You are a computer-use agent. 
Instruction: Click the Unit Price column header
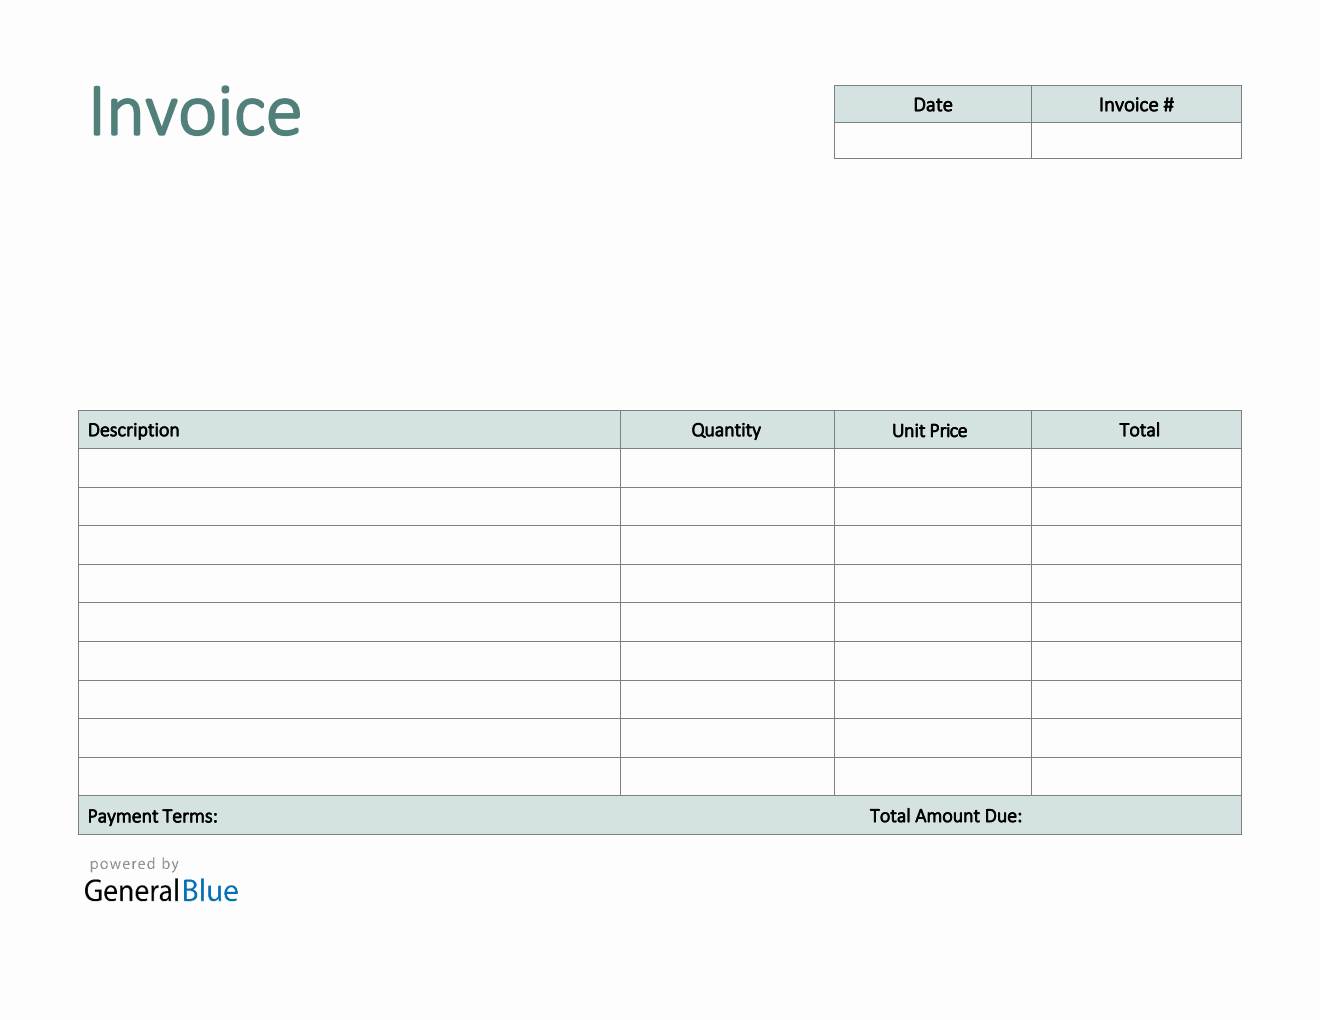point(929,430)
